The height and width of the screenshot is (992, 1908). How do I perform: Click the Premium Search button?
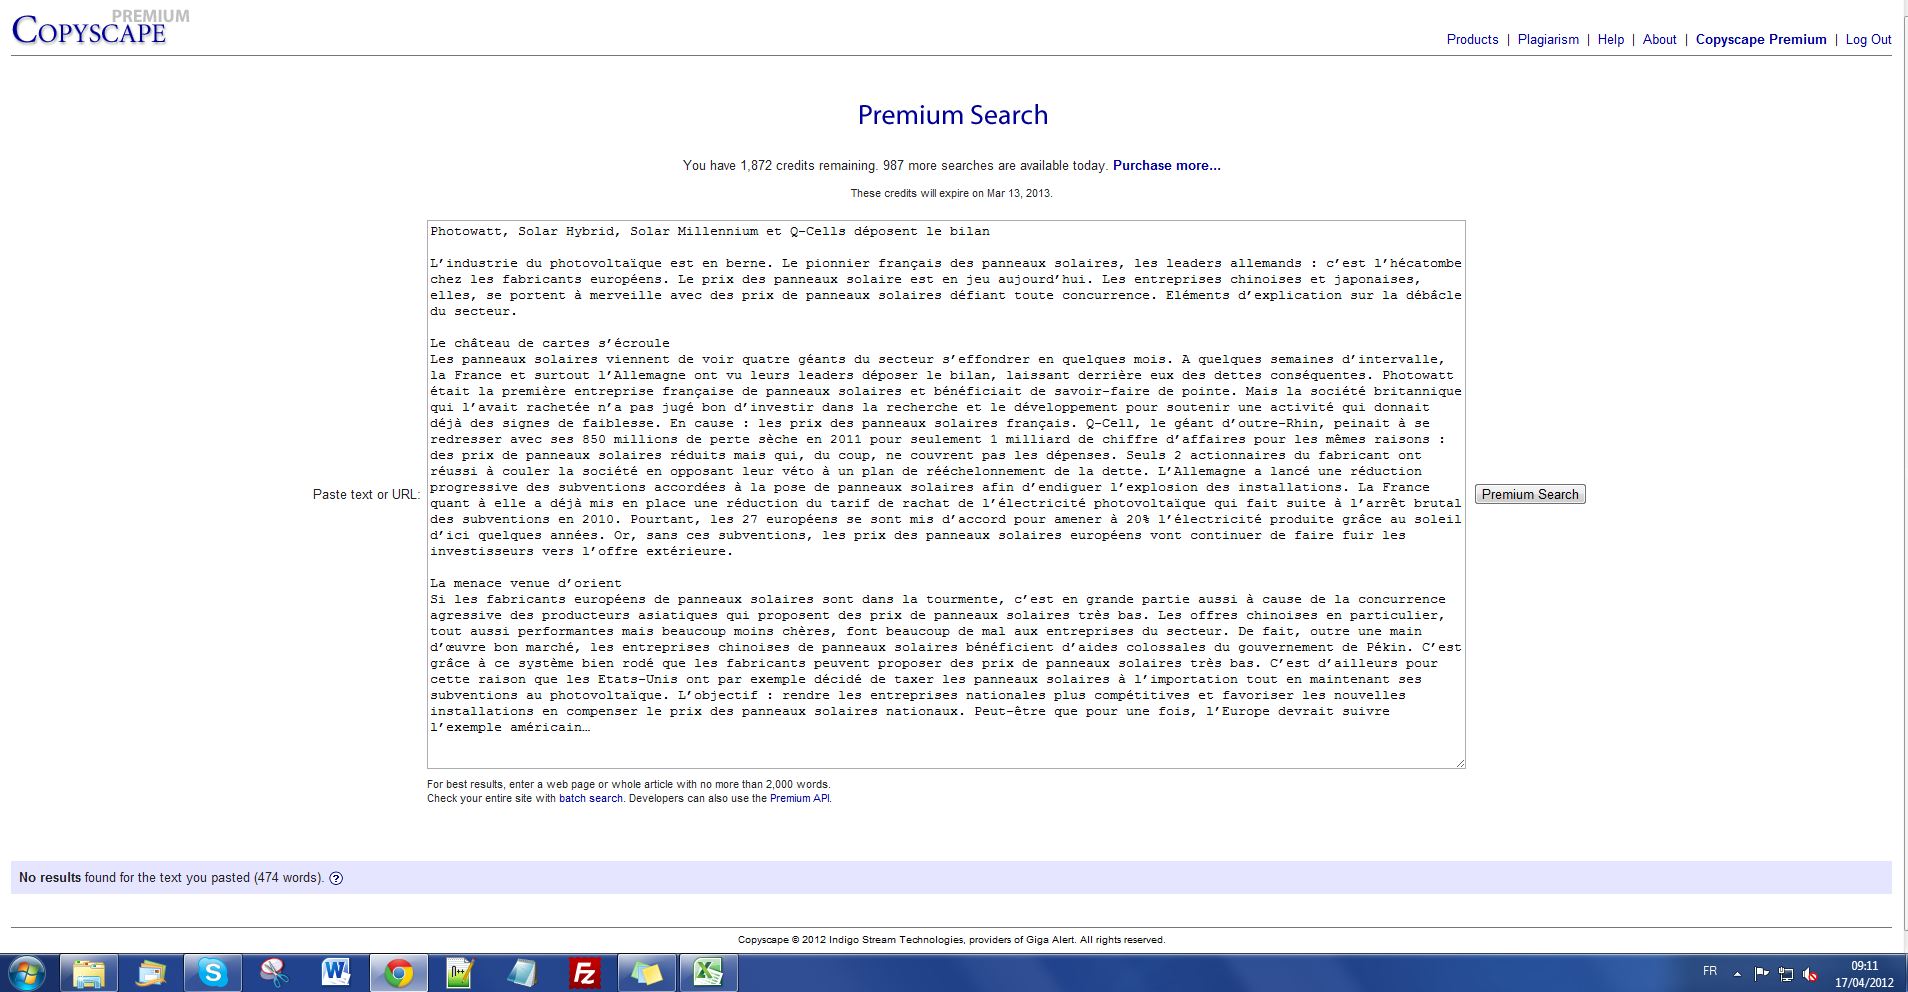(x=1530, y=494)
